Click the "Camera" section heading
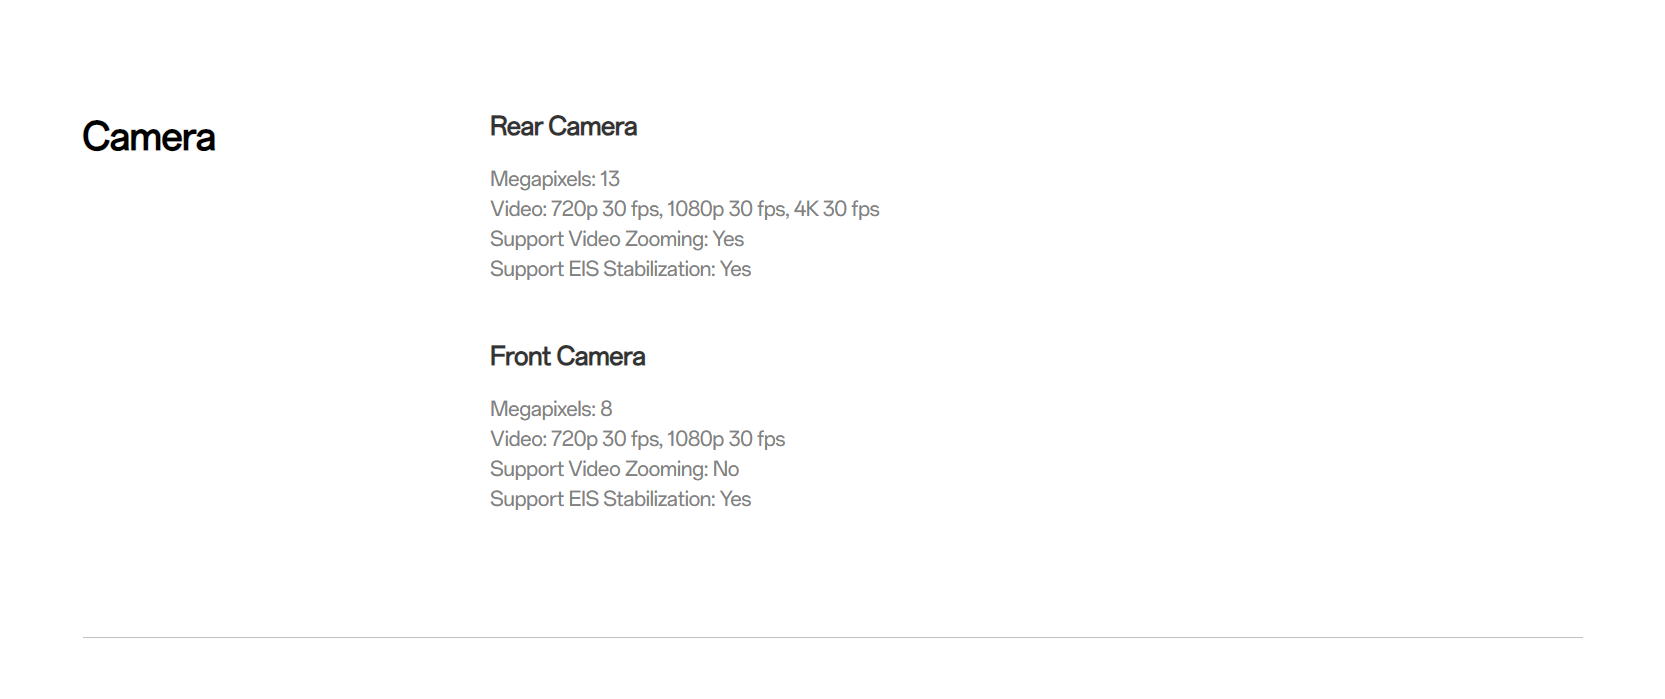1665x699 pixels. coord(148,137)
